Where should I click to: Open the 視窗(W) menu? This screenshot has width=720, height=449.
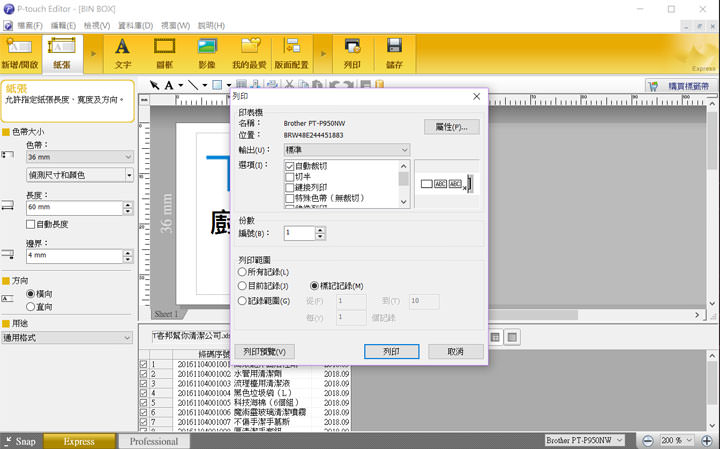175,26
